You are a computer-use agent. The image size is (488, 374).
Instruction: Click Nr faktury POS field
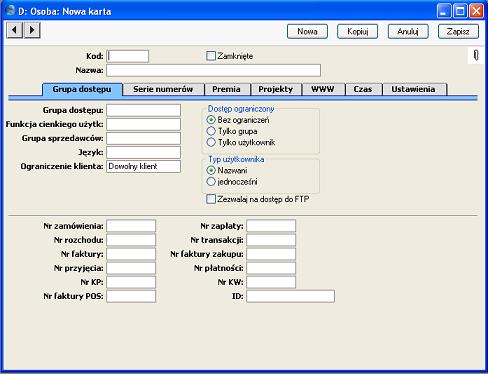click(131, 296)
